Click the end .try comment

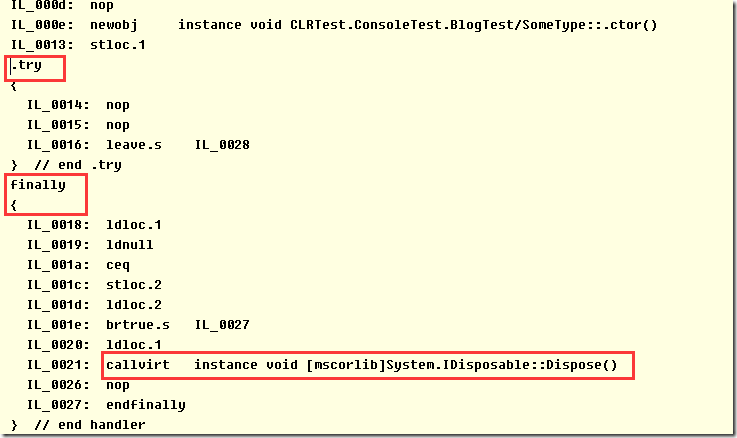[78, 165]
